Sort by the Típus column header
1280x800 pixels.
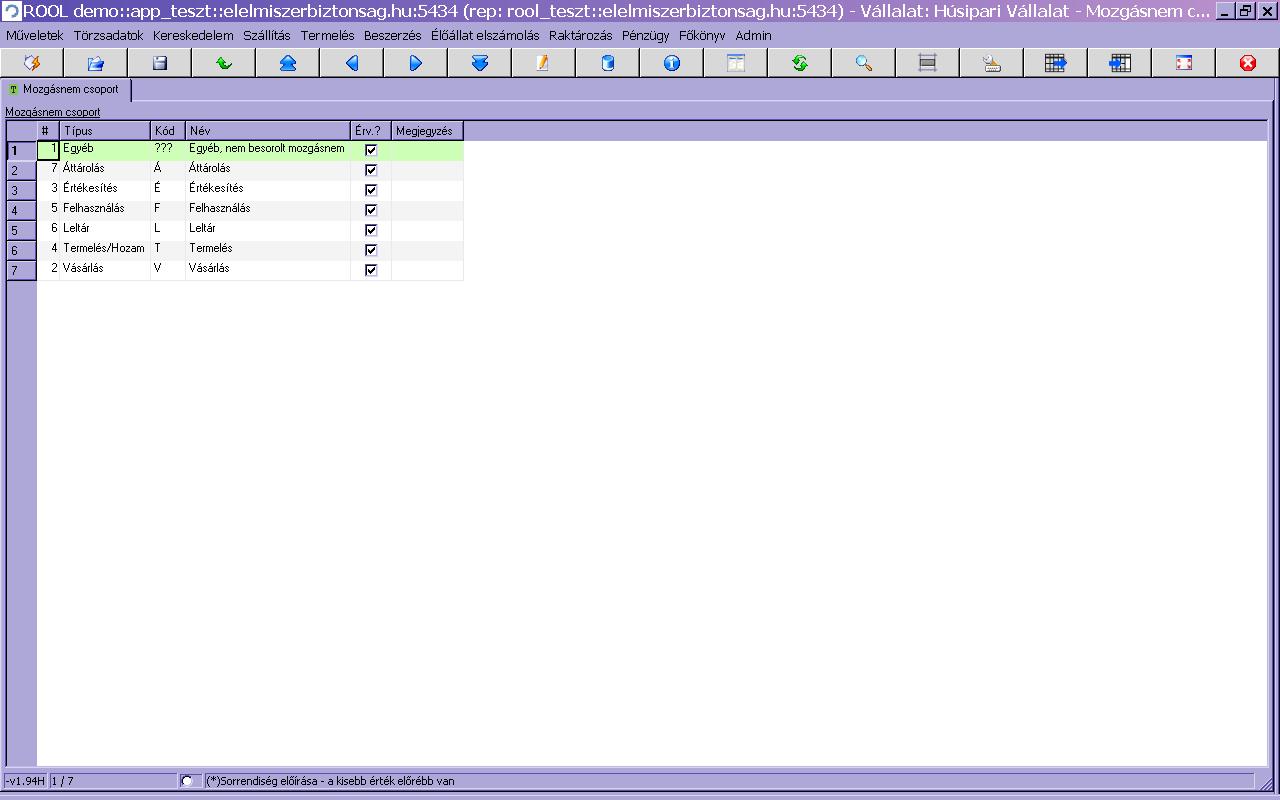click(105, 131)
